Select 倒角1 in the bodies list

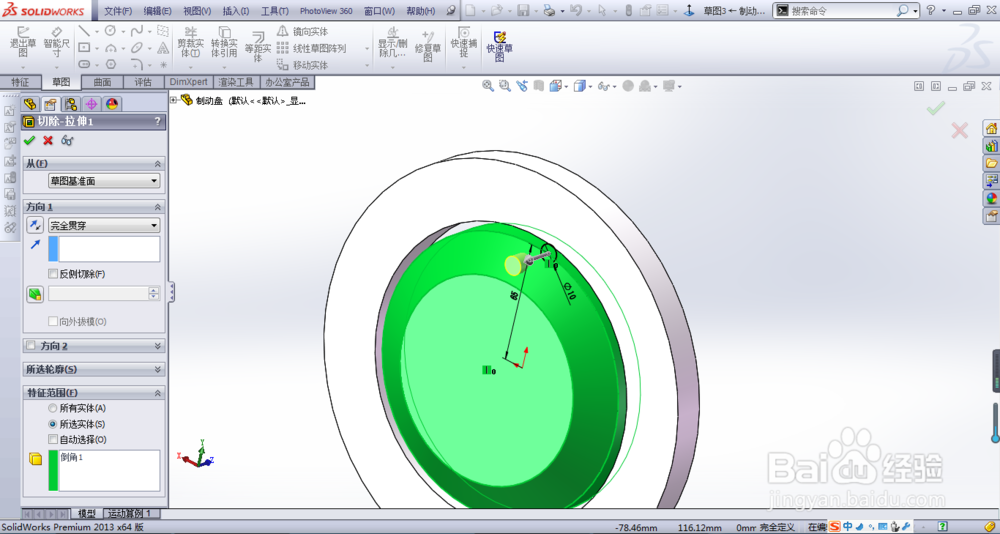click(x=71, y=457)
